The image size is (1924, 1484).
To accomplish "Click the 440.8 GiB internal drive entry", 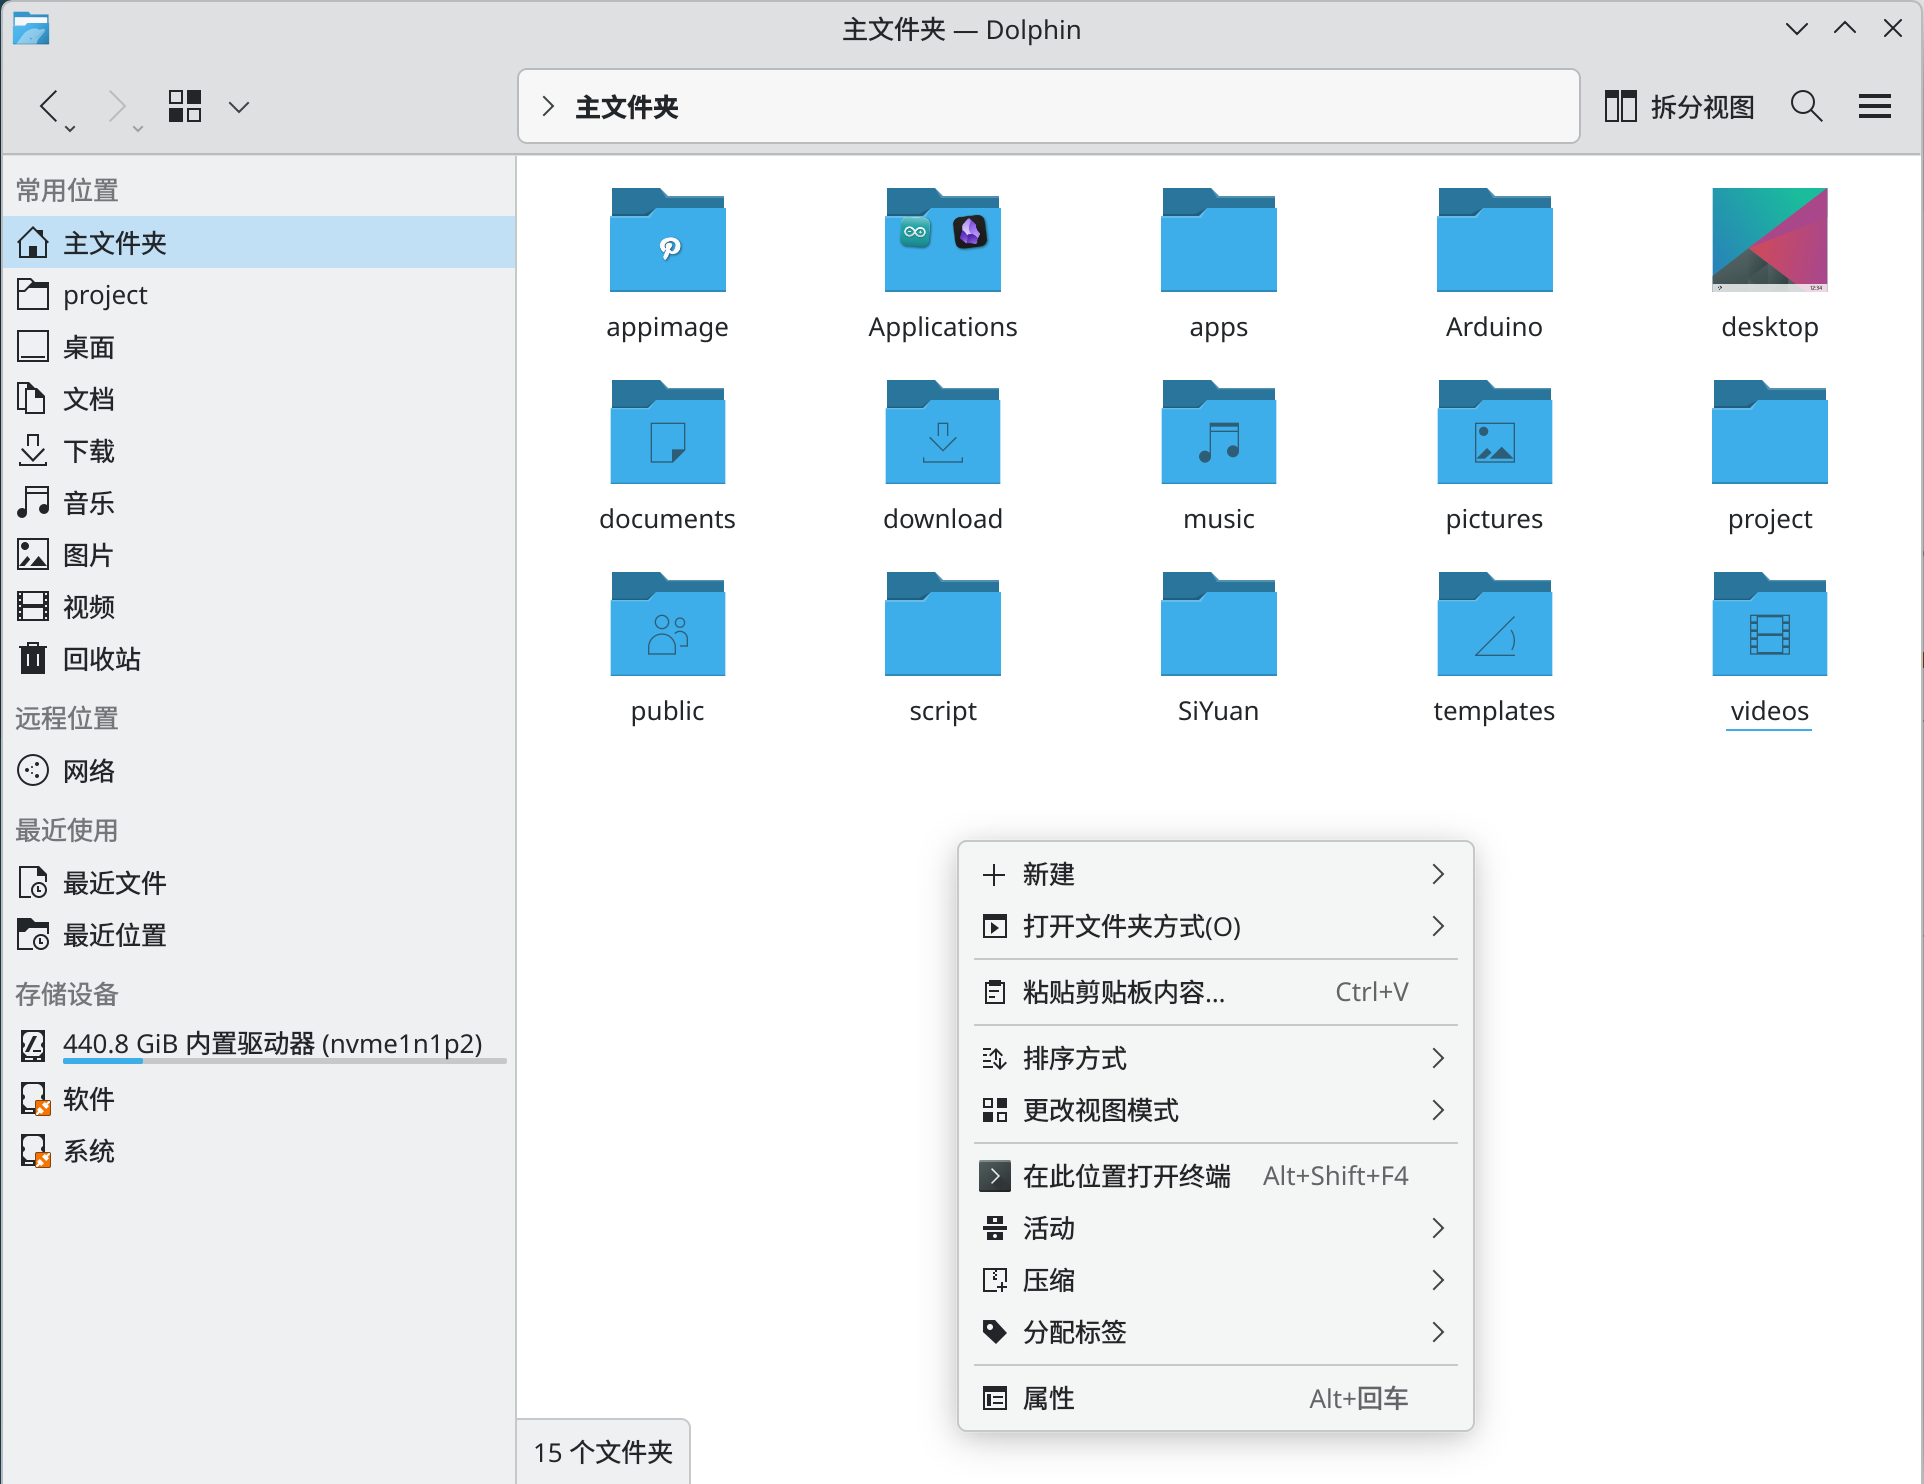I will (x=271, y=1044).
